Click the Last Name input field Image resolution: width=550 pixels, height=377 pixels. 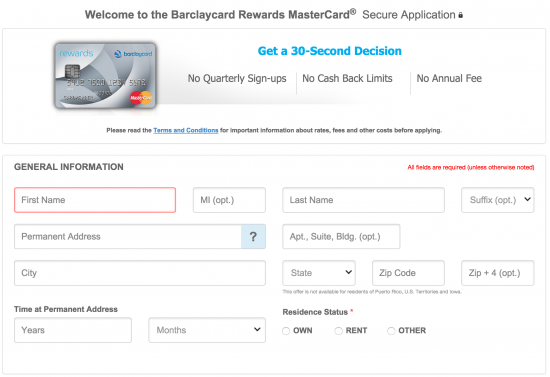click(363, 200)
